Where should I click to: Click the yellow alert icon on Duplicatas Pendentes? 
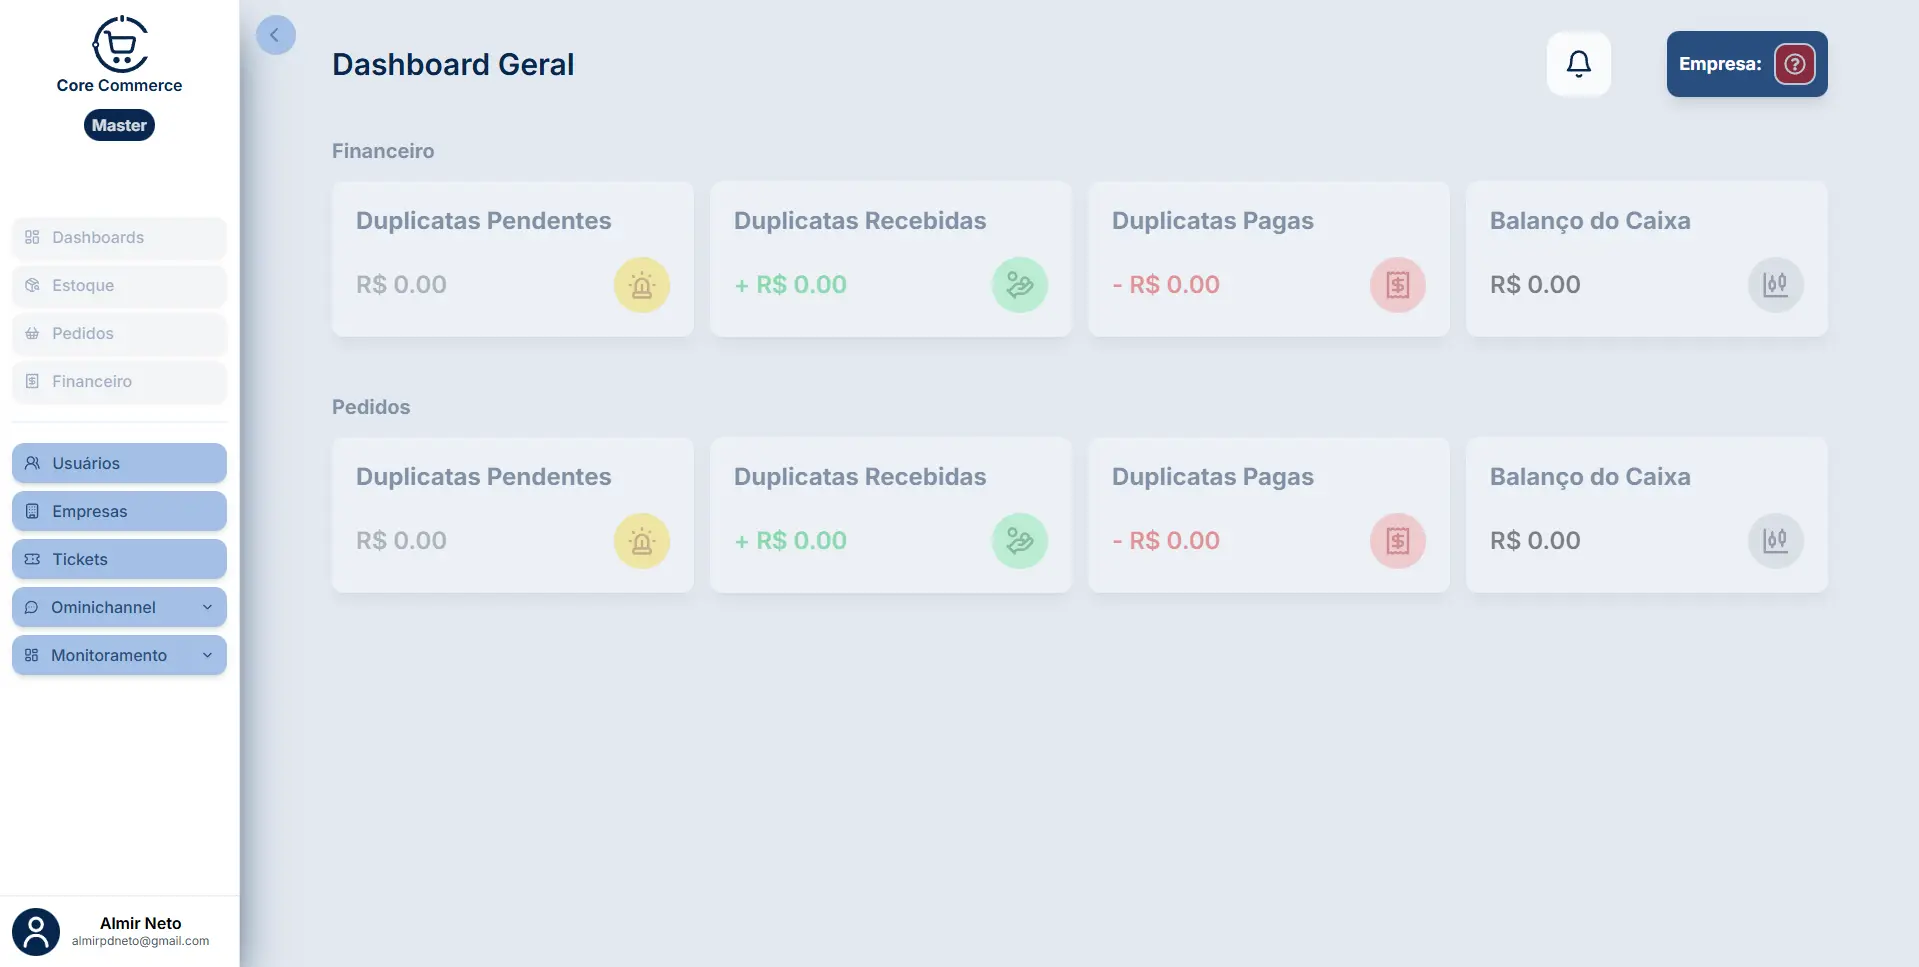tap(641, 285)
